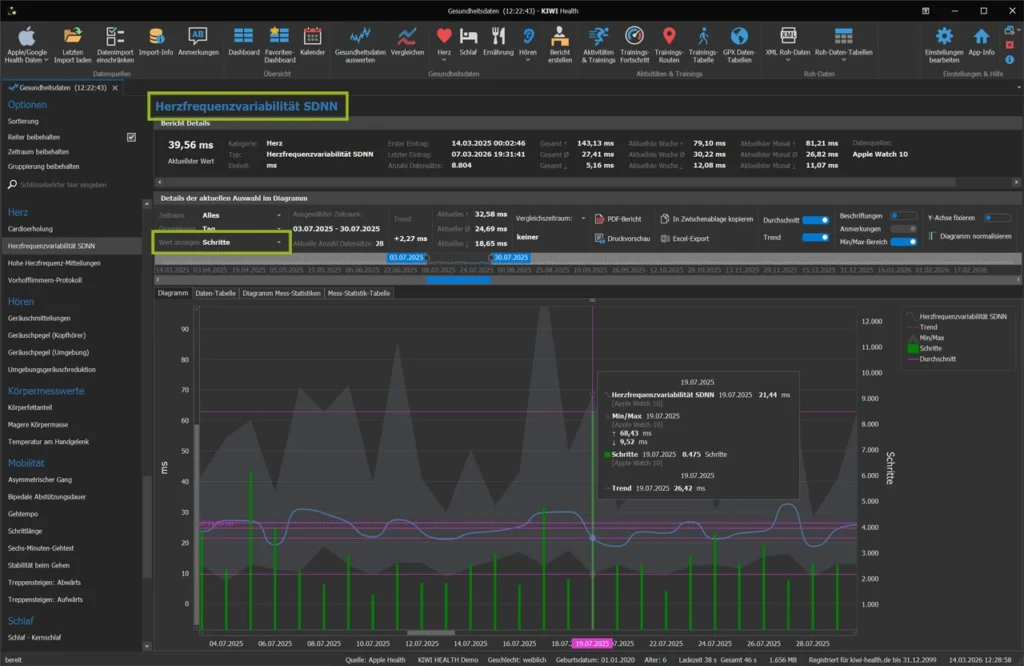Uncheck the Reiter beibehalten checkbox
This screenshot has height=666, width=1024.
pyautogui.click(x=130, y=136)
